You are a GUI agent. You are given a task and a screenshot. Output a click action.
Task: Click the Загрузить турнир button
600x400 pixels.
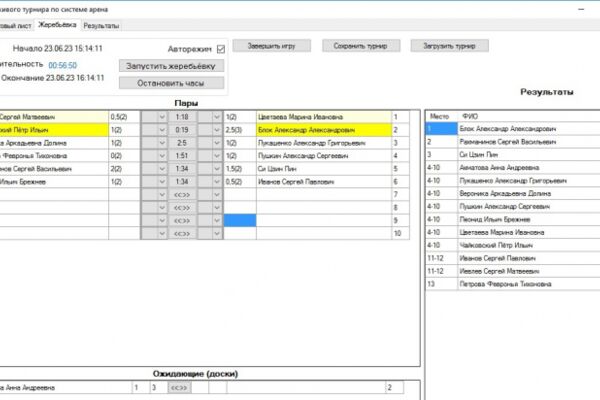[x=449, y=46]
